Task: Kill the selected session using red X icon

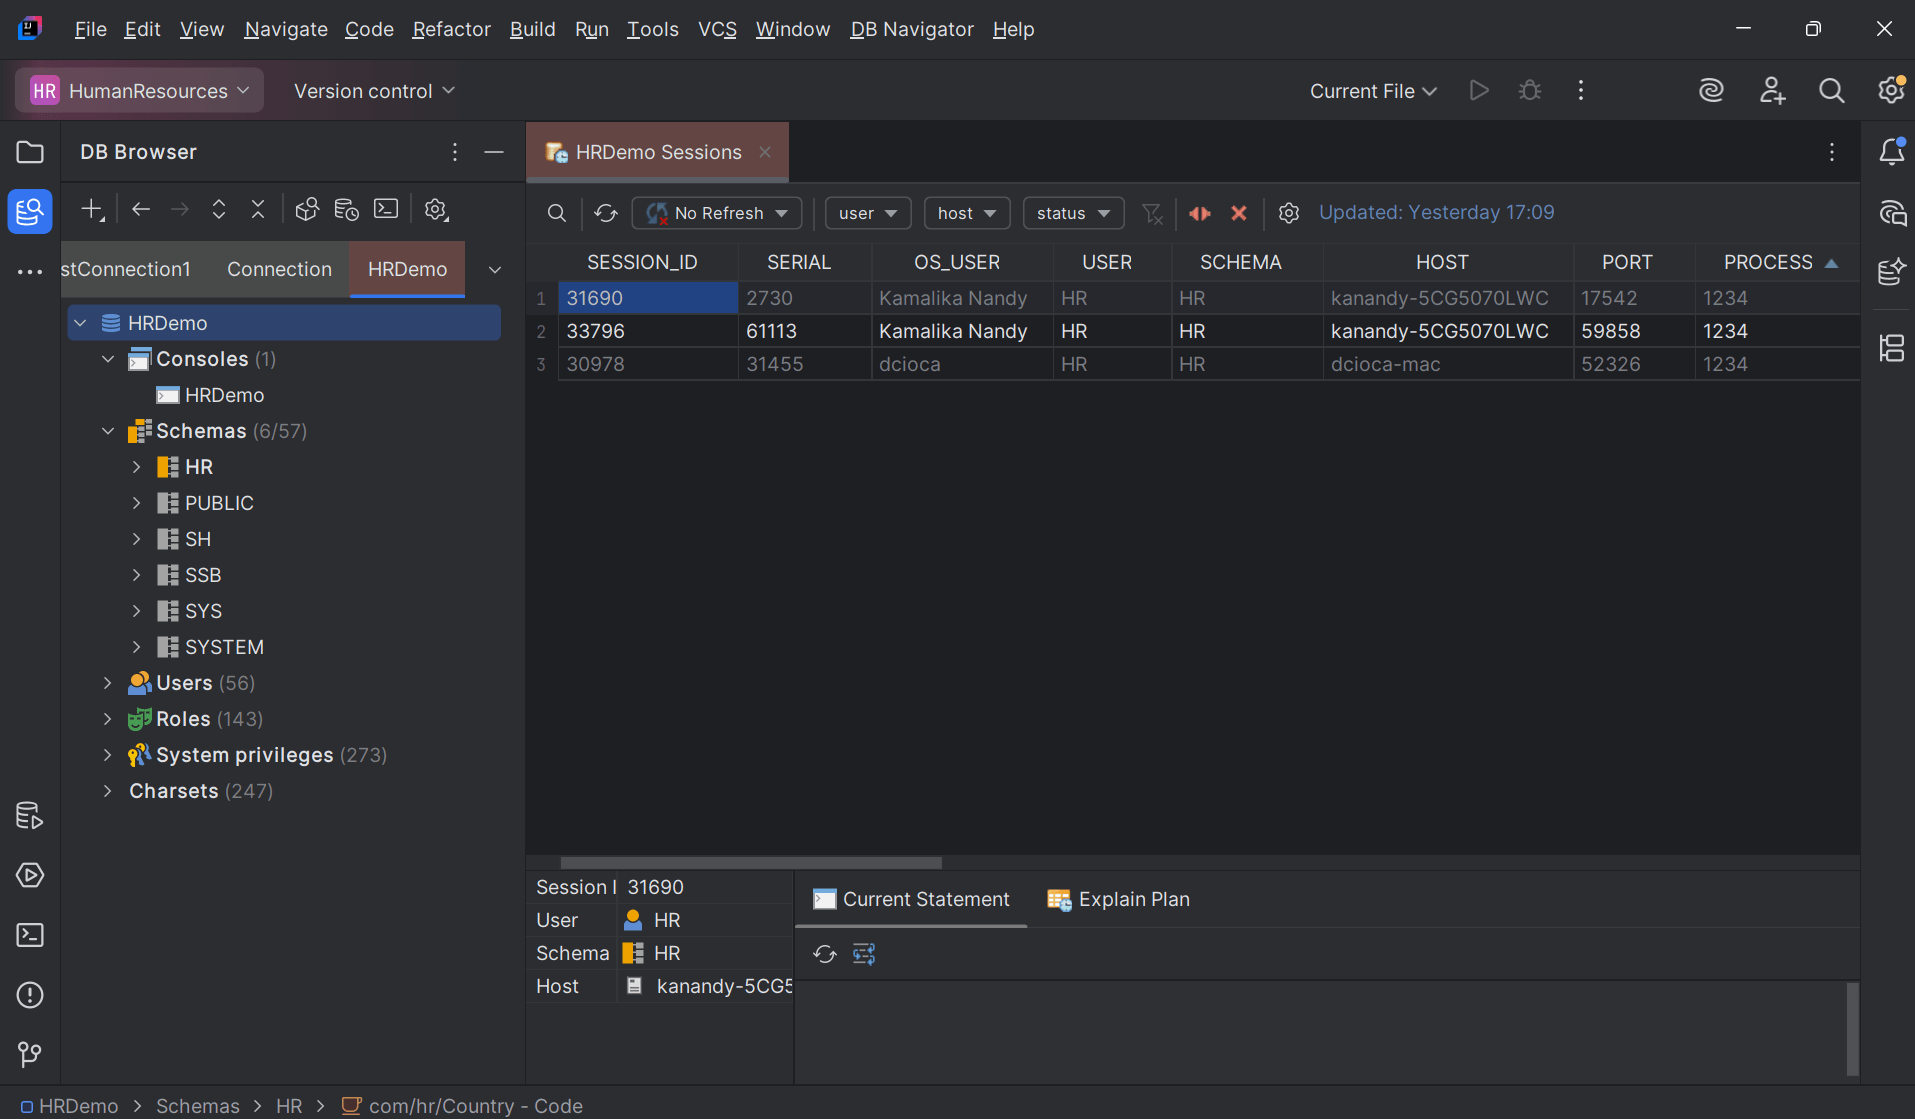Action: tap(1239, 213)
